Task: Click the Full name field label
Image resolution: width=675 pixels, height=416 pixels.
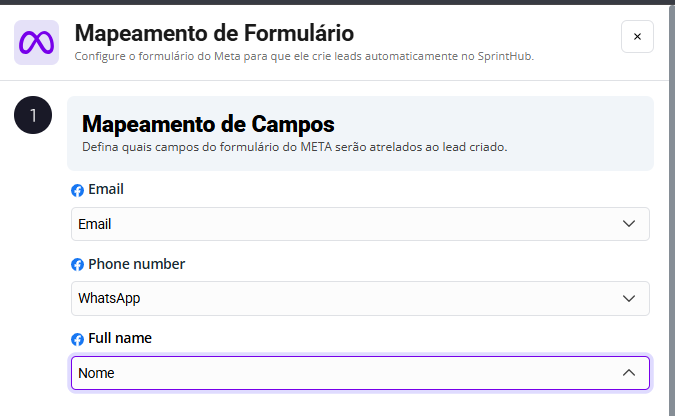Action: [x=120, y=338]
